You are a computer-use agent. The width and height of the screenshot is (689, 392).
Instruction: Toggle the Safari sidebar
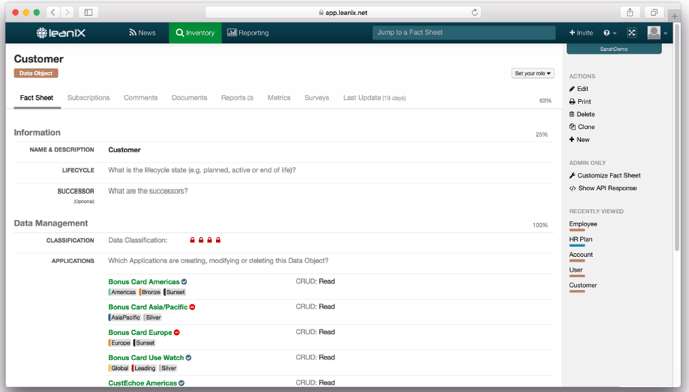pyautogui.click(x=88, y=12)
